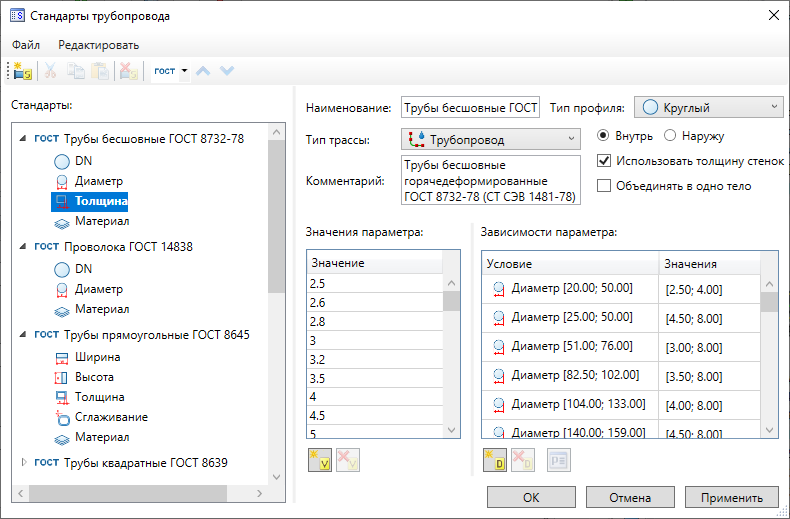
Task: Select the Внутрь radio button
Action: (x=604, y=135)
